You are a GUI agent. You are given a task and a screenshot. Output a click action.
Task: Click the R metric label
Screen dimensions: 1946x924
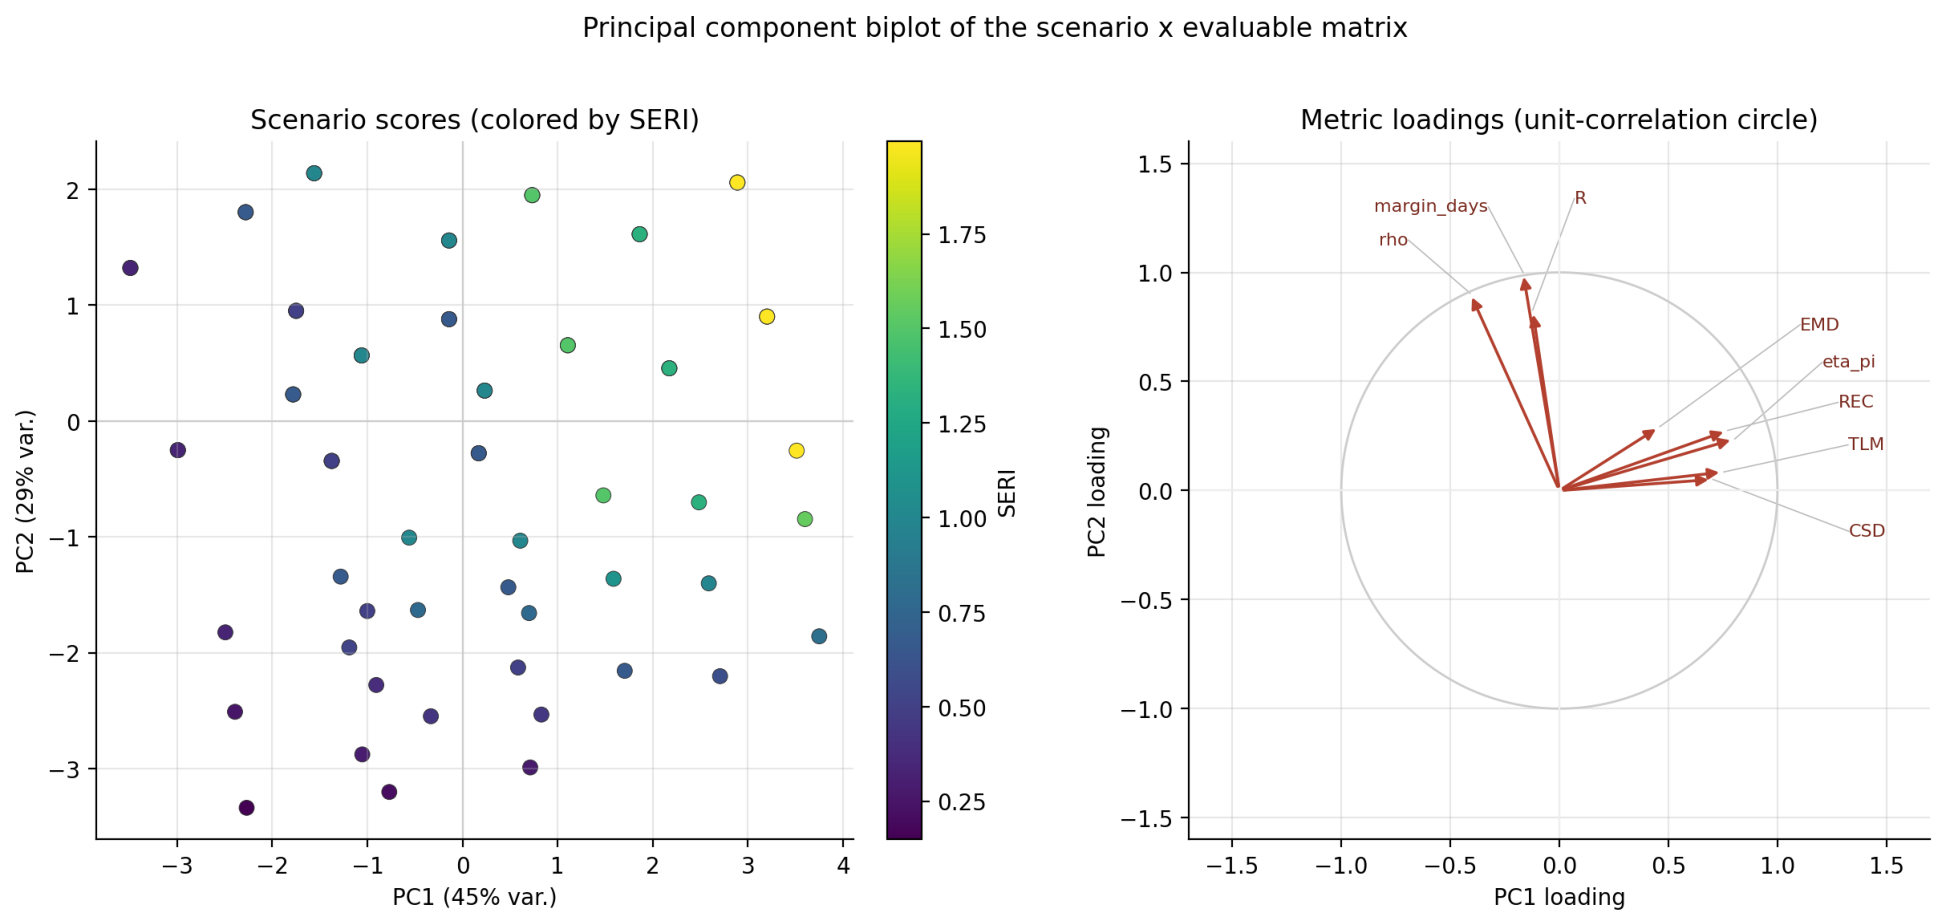point(1580,198)
